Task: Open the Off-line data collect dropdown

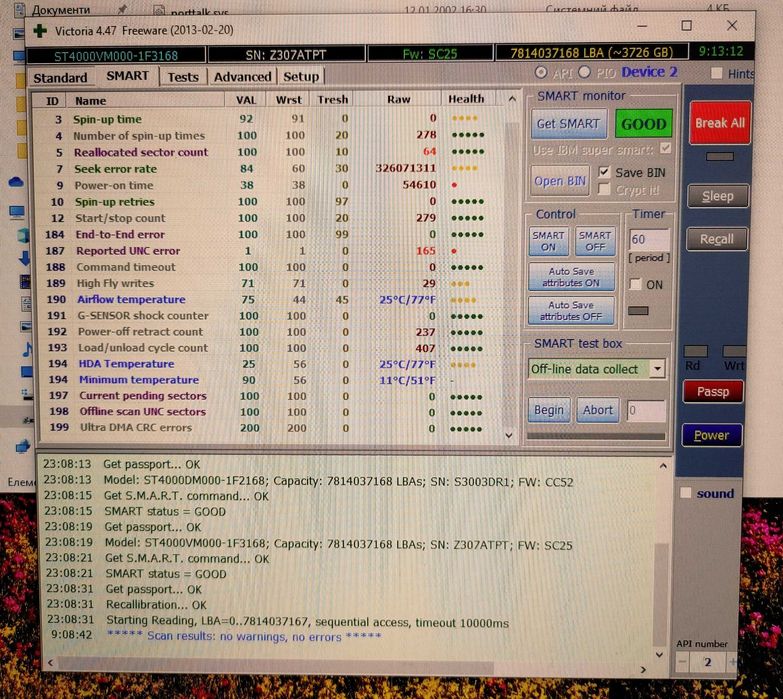Action: [x=658, y=369]
